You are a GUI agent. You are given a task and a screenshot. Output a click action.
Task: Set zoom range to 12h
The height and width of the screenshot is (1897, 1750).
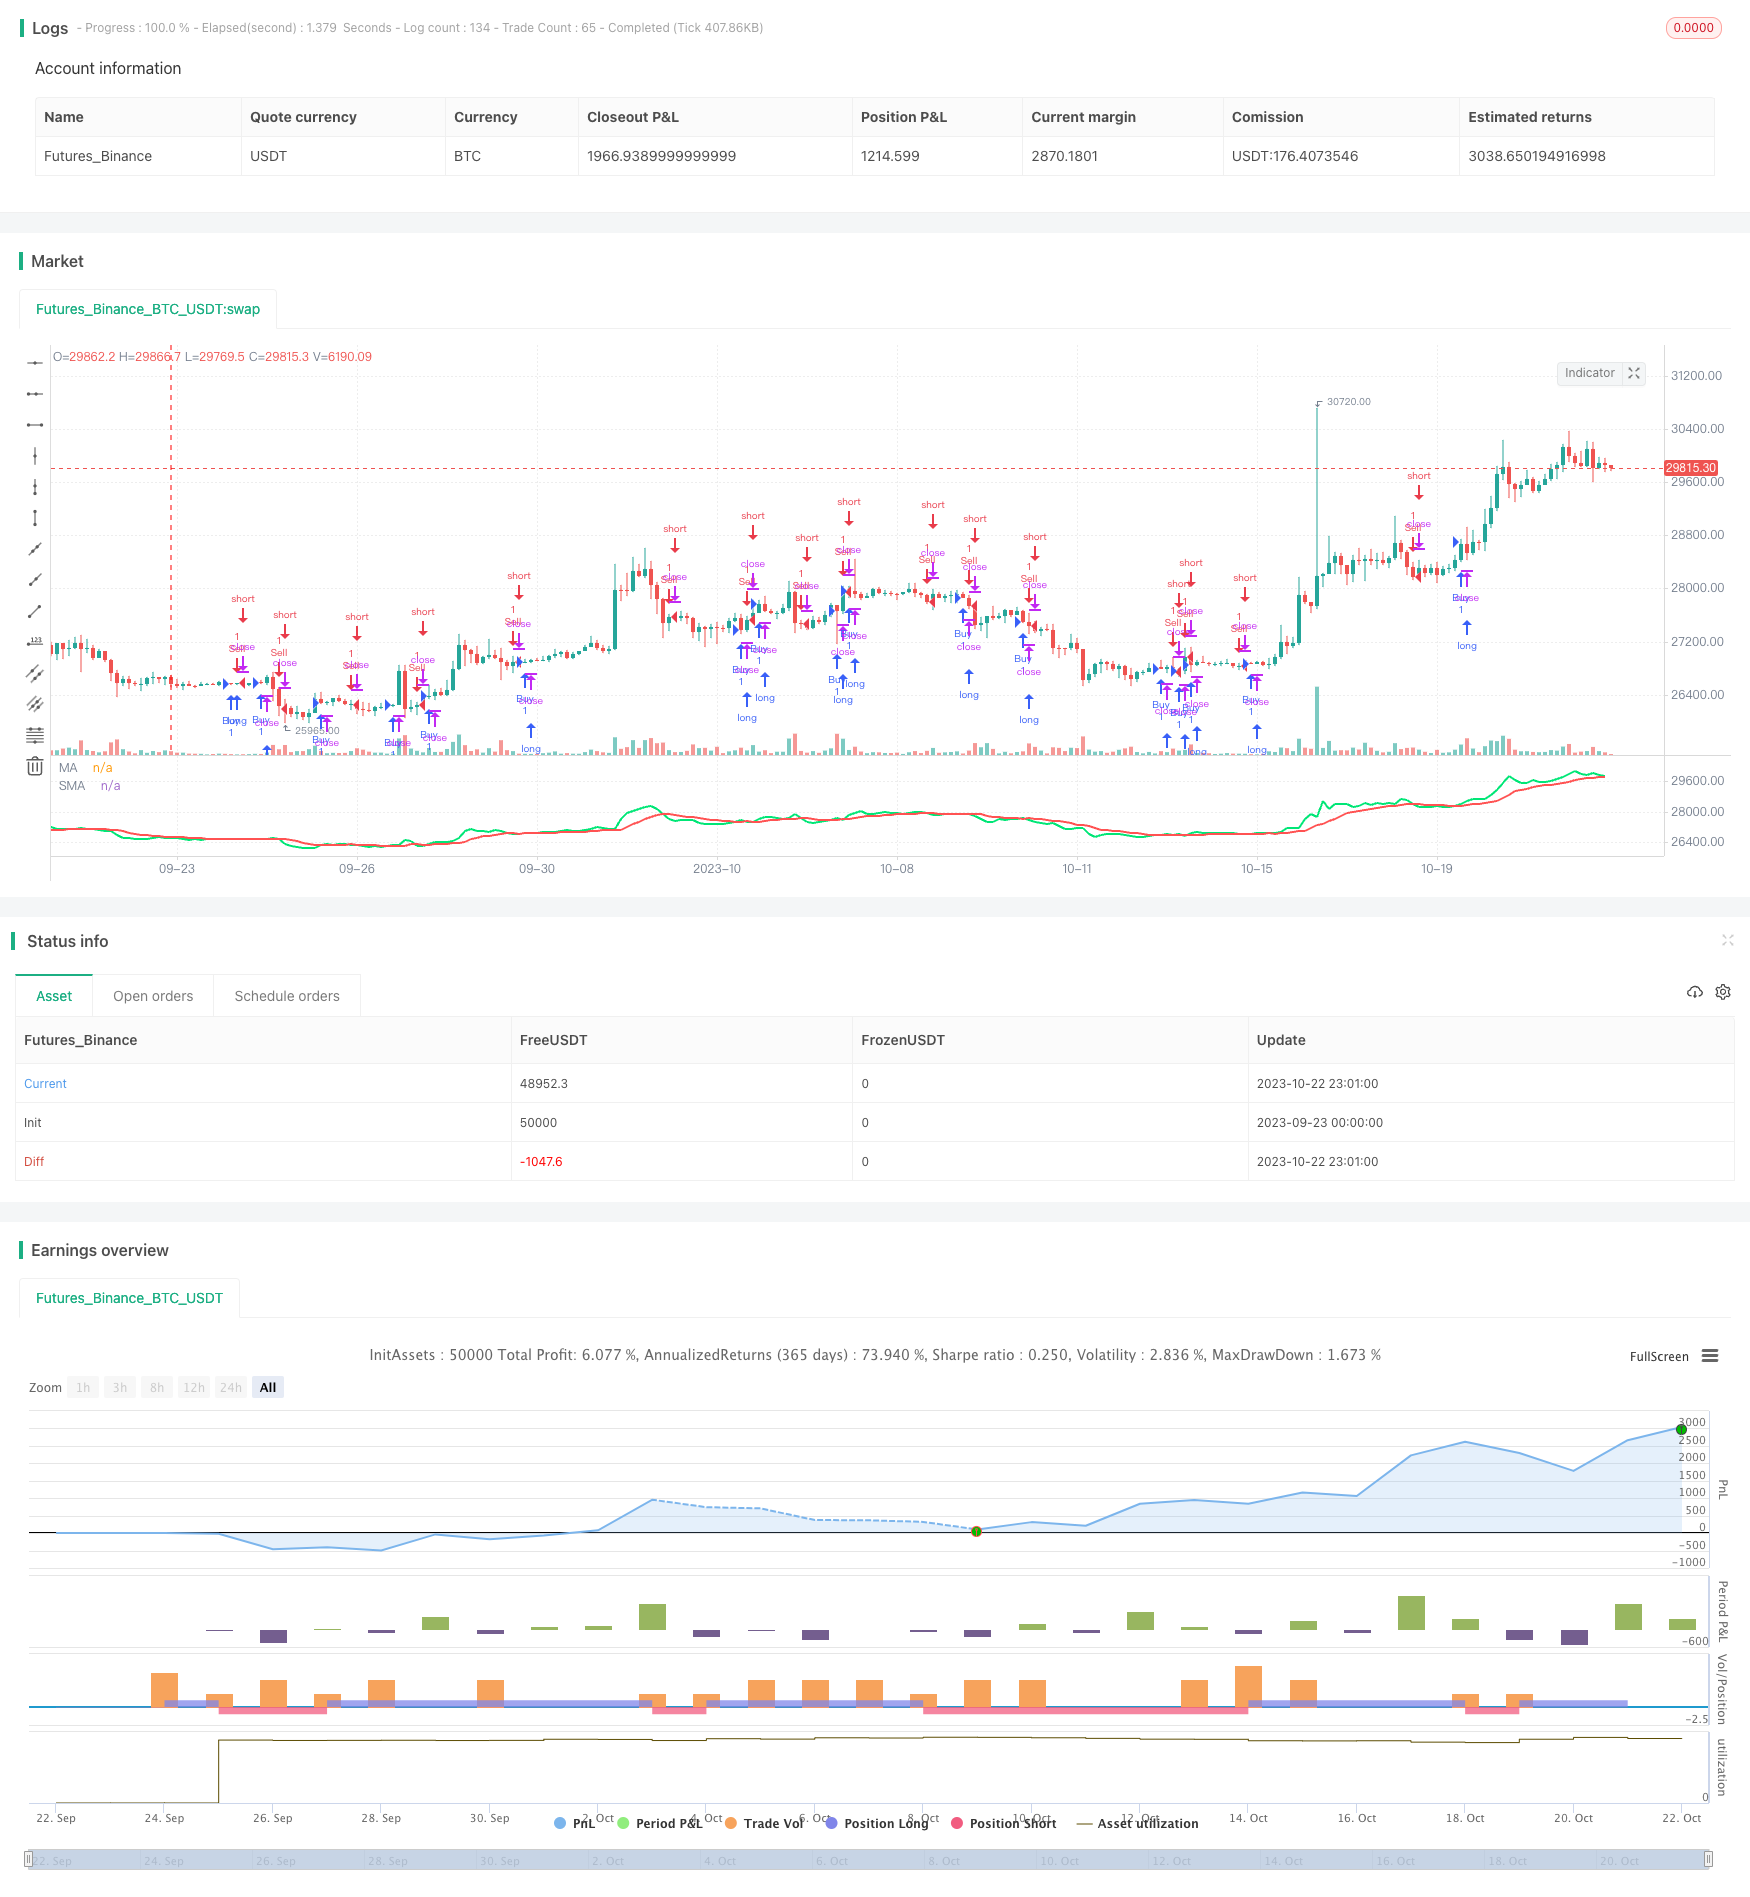[x=194, y=1387]
